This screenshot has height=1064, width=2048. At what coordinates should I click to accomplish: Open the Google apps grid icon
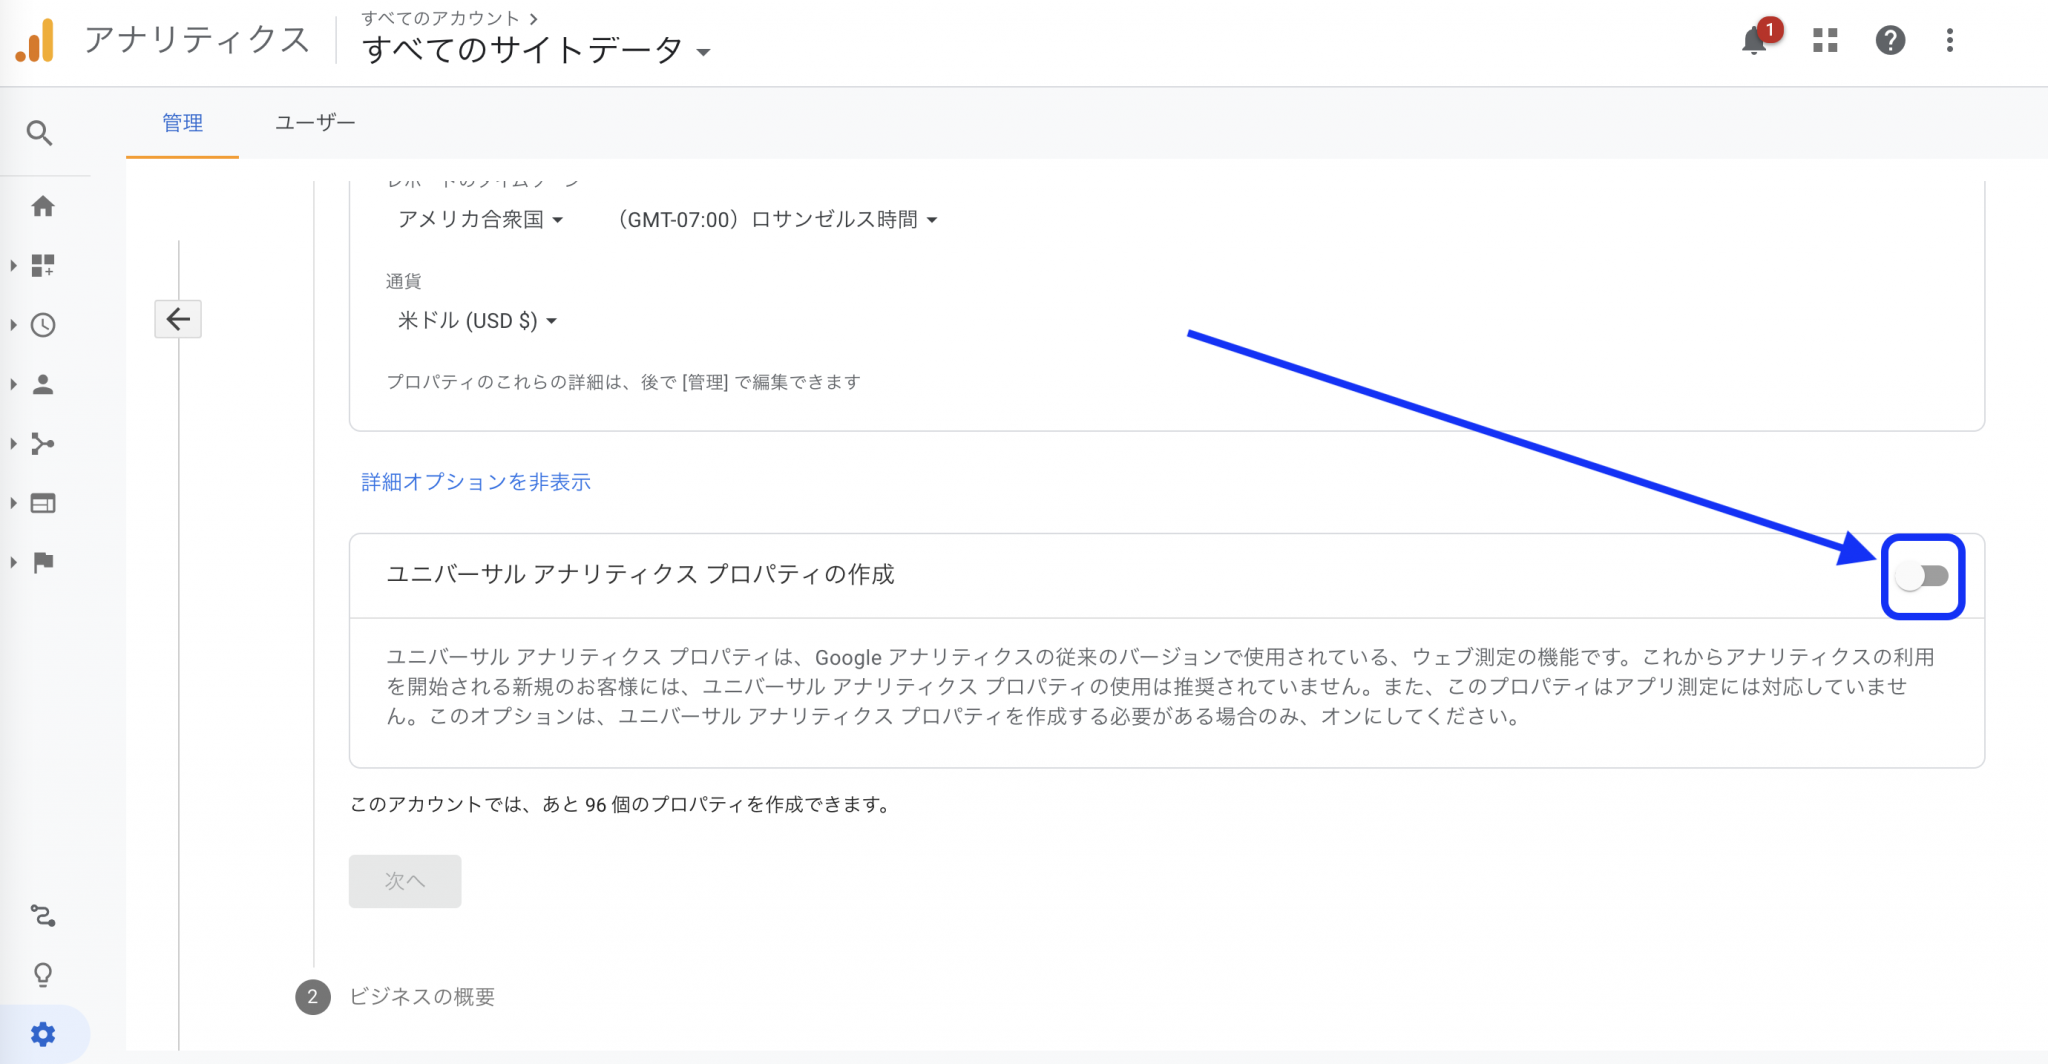(x=1825, y=41)
